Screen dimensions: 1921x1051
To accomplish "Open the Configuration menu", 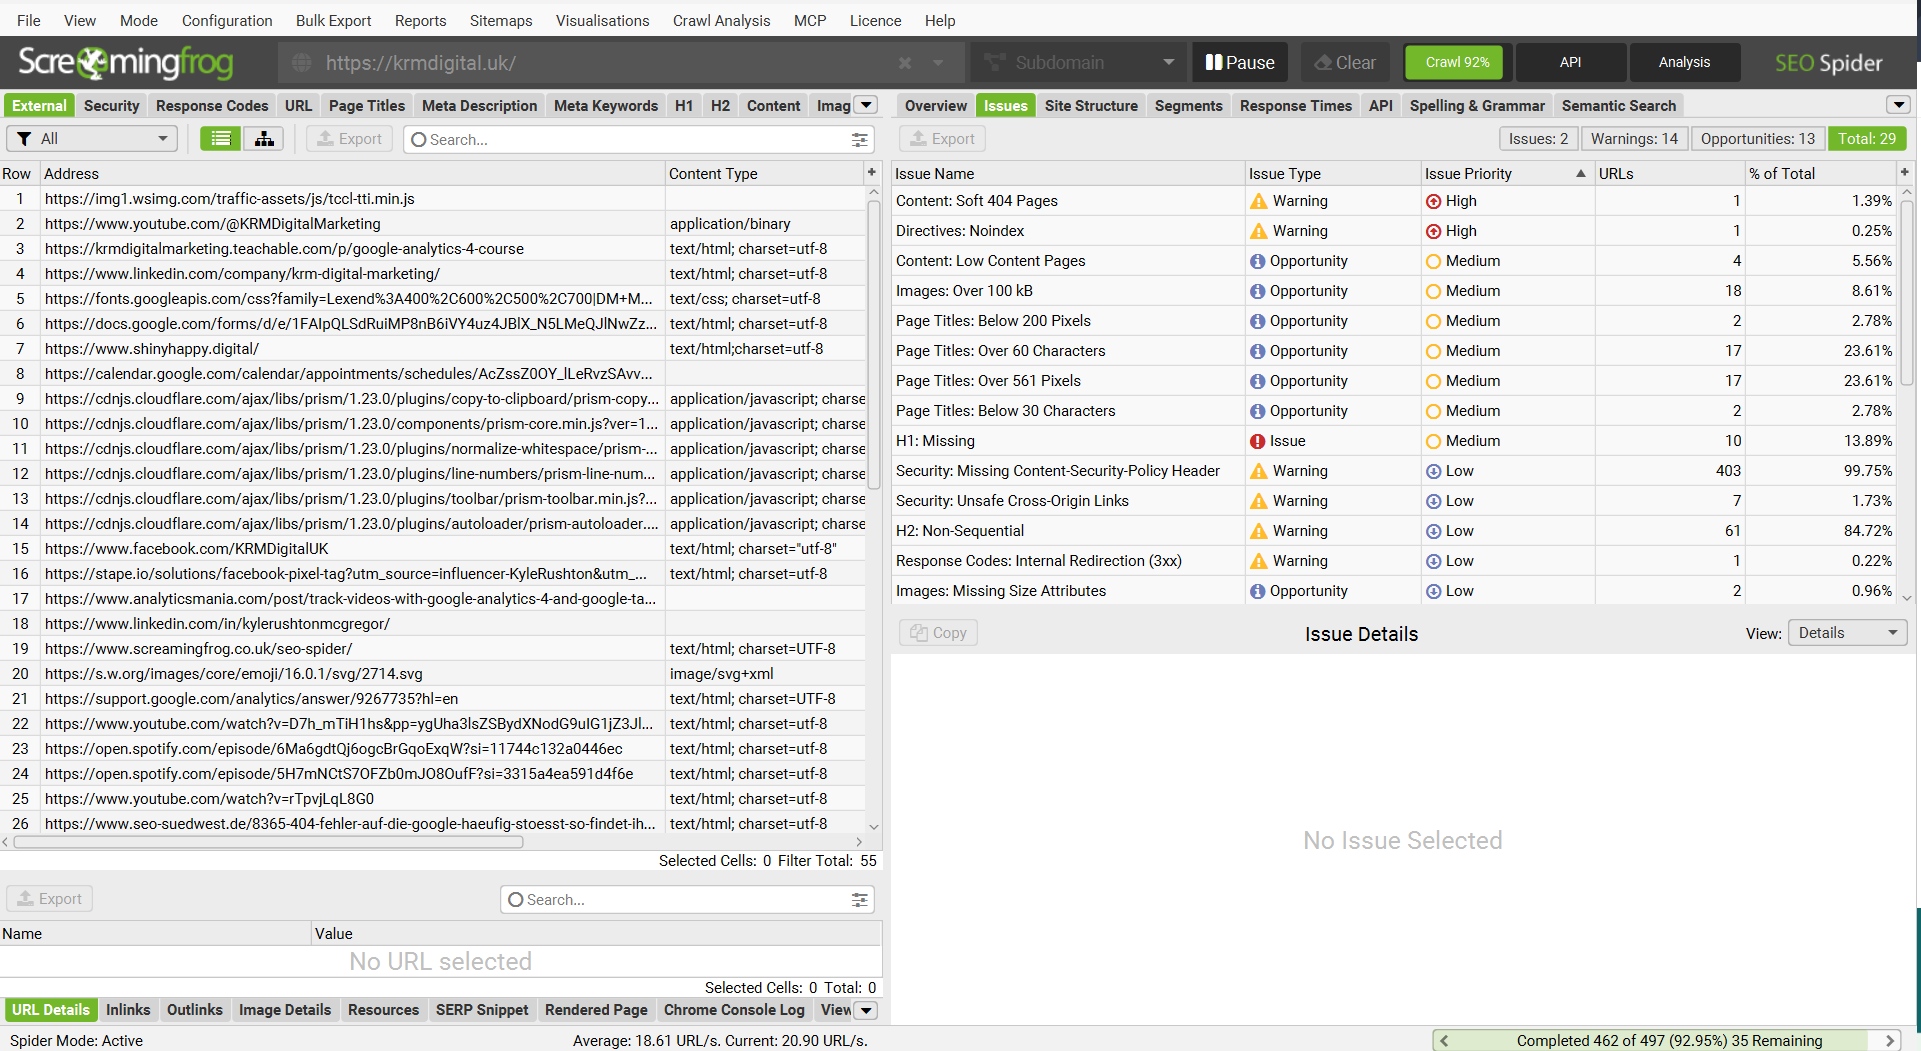I will point(227,20).
